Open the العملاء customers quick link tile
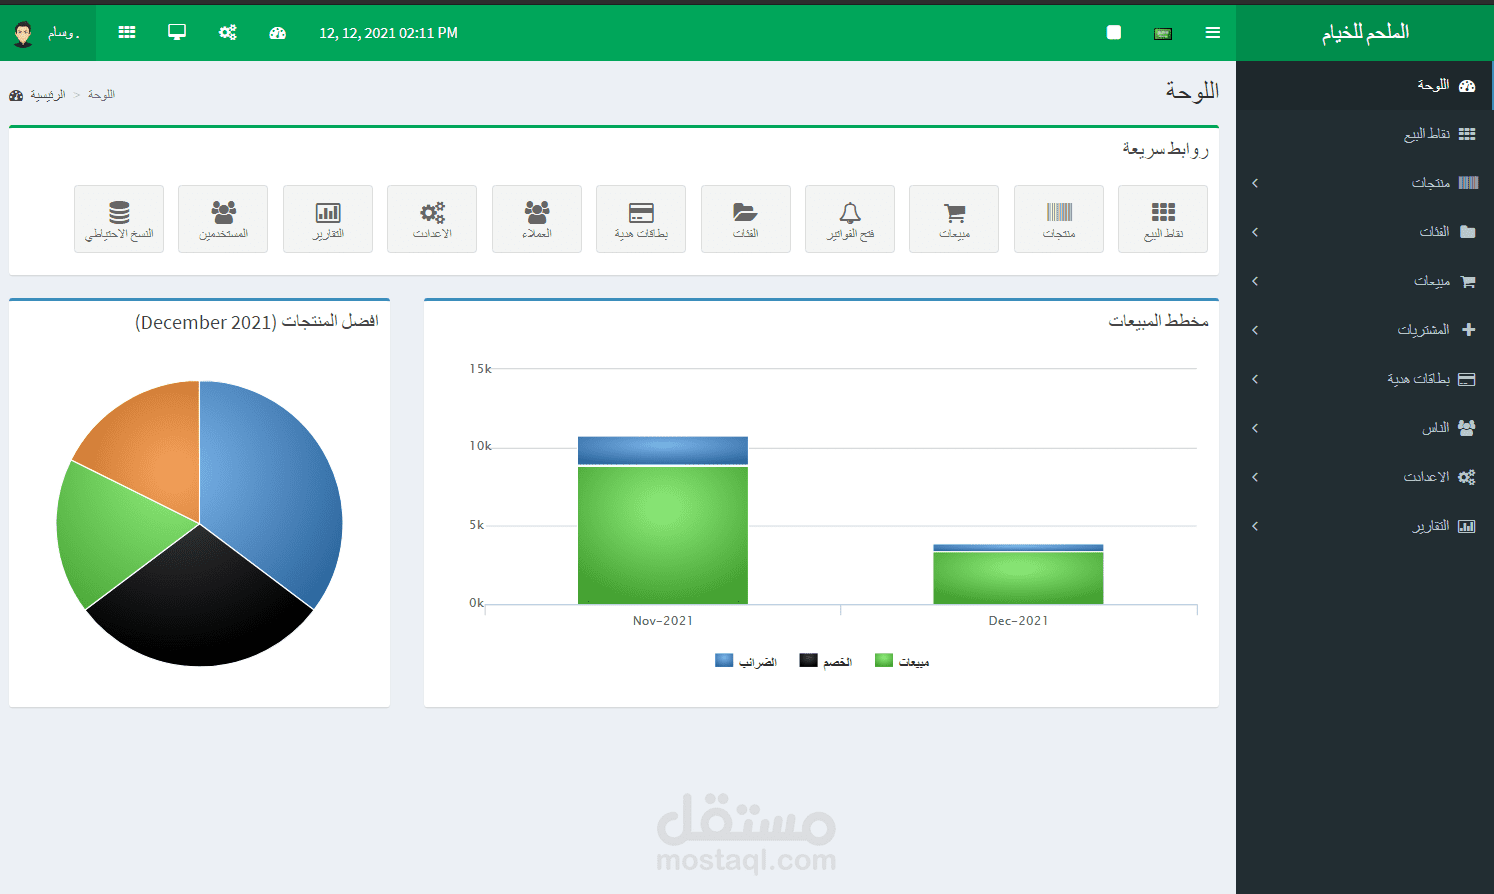The image size is (1494, 894). point(537,219)
